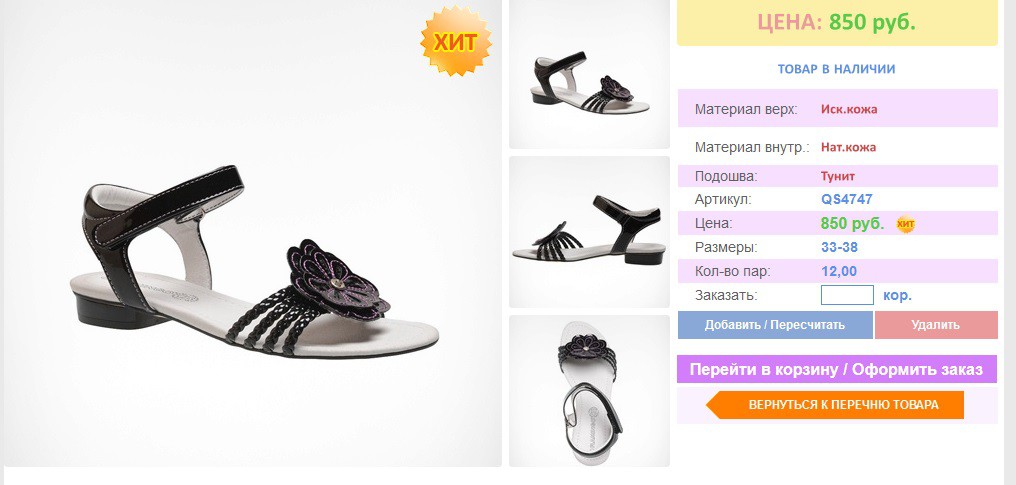Click the small ХИТ icon beside the price
This screenshot has width=1016, height=485.
pyautogui.click(x=906, y=224)
